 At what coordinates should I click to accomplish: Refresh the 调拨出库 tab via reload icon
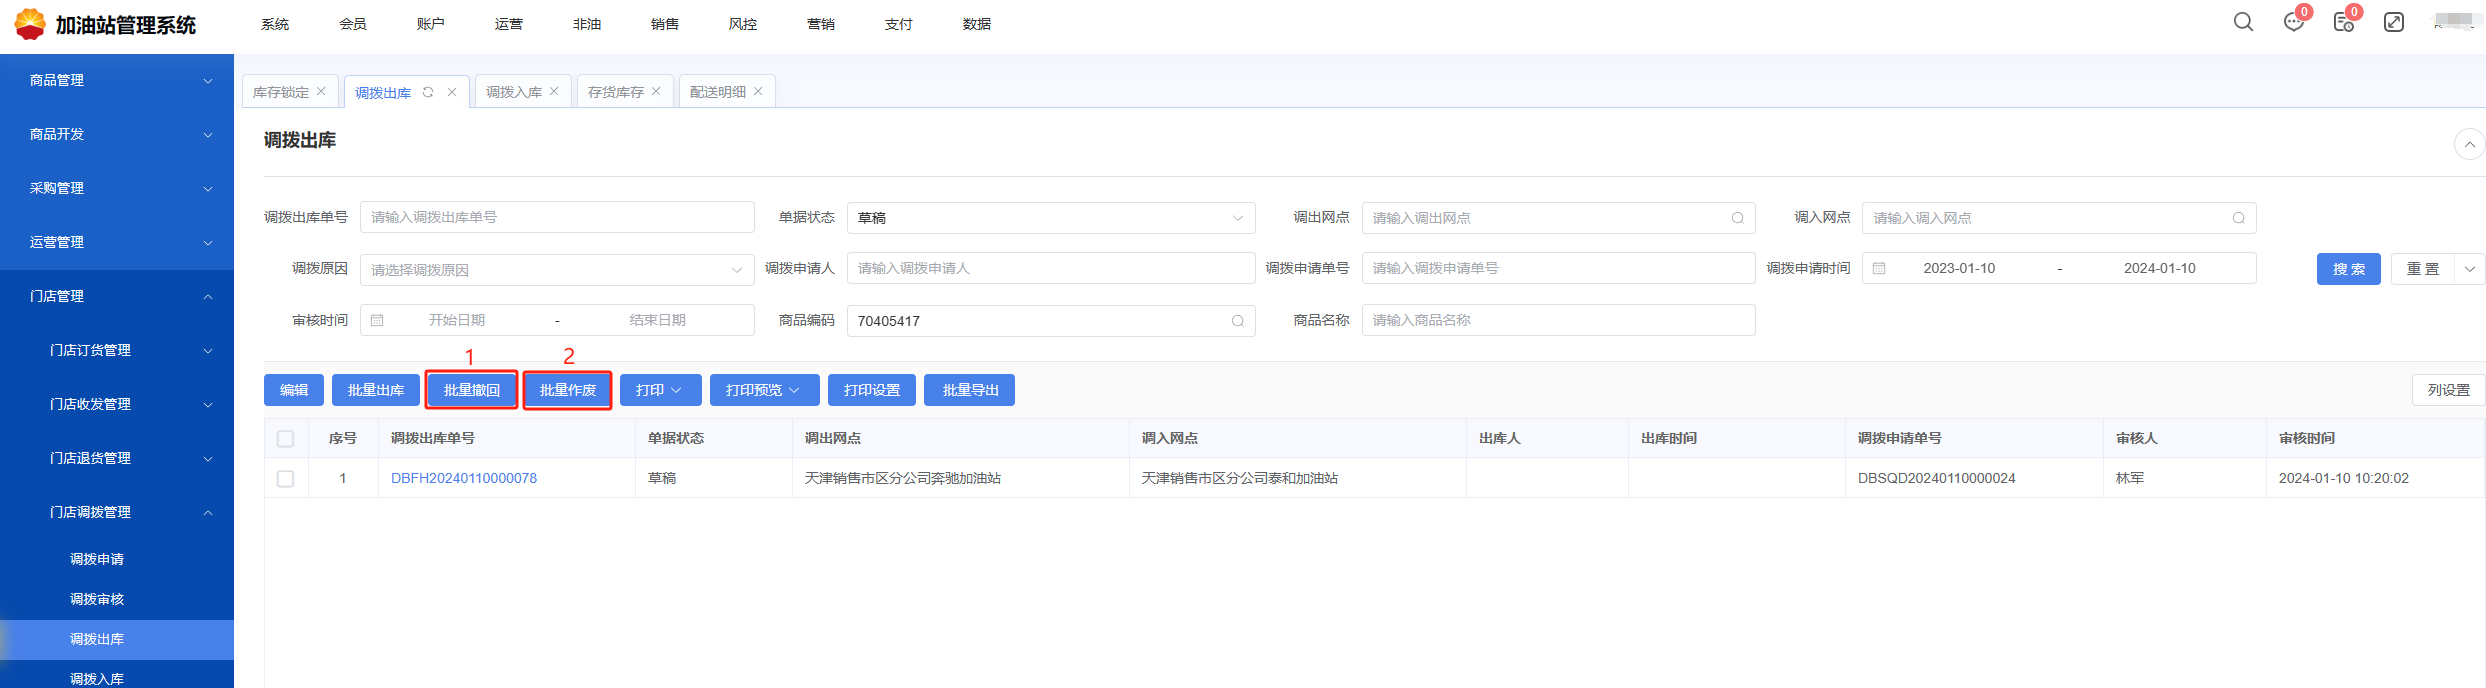point(428,92)
